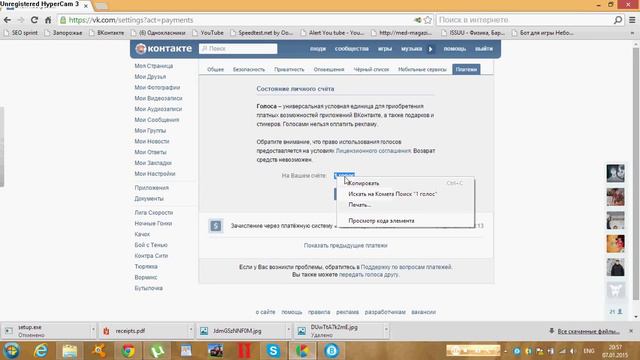This screenshot has height=360, width=640.
Task: Click the browser address bar URL
Action: point(131,20)
